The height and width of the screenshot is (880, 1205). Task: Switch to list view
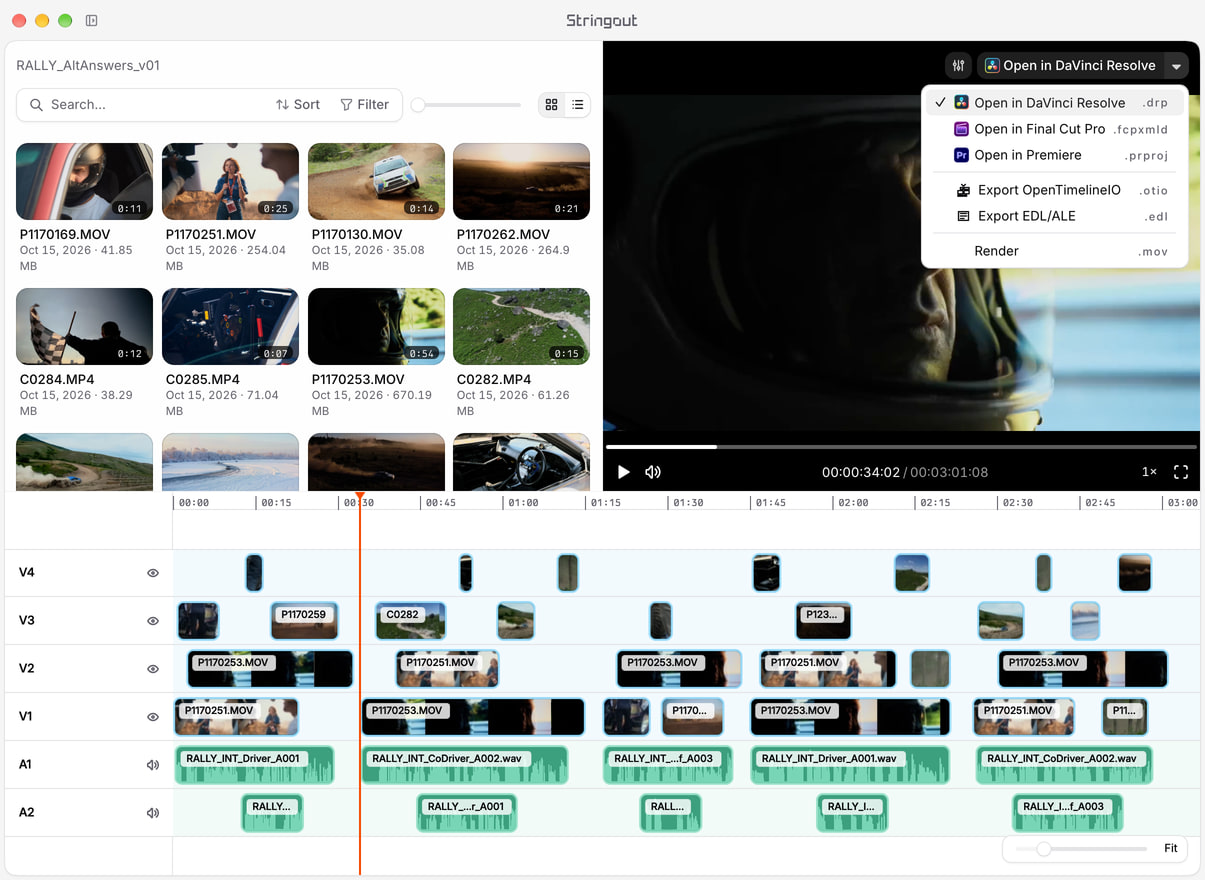578,104
